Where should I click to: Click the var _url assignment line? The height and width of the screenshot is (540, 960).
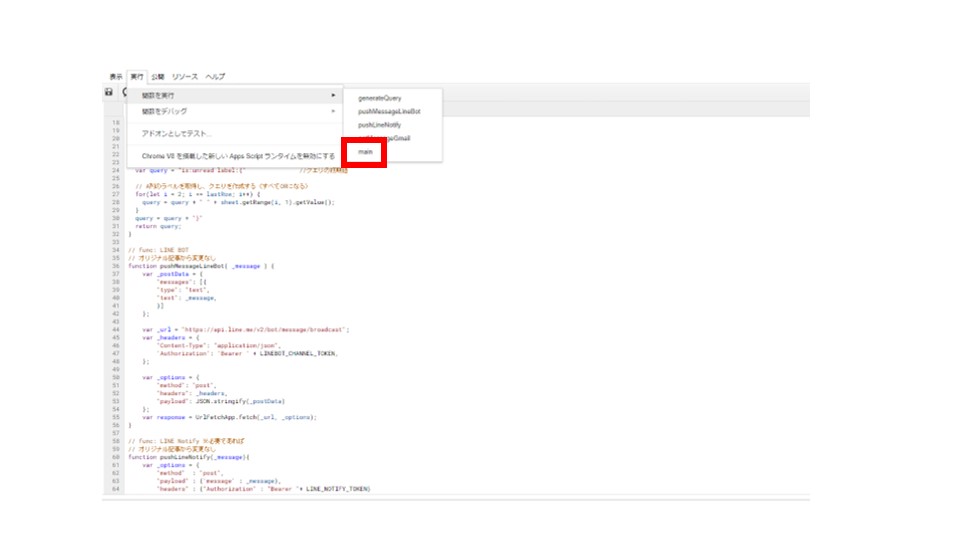click(x=245, y=329)
